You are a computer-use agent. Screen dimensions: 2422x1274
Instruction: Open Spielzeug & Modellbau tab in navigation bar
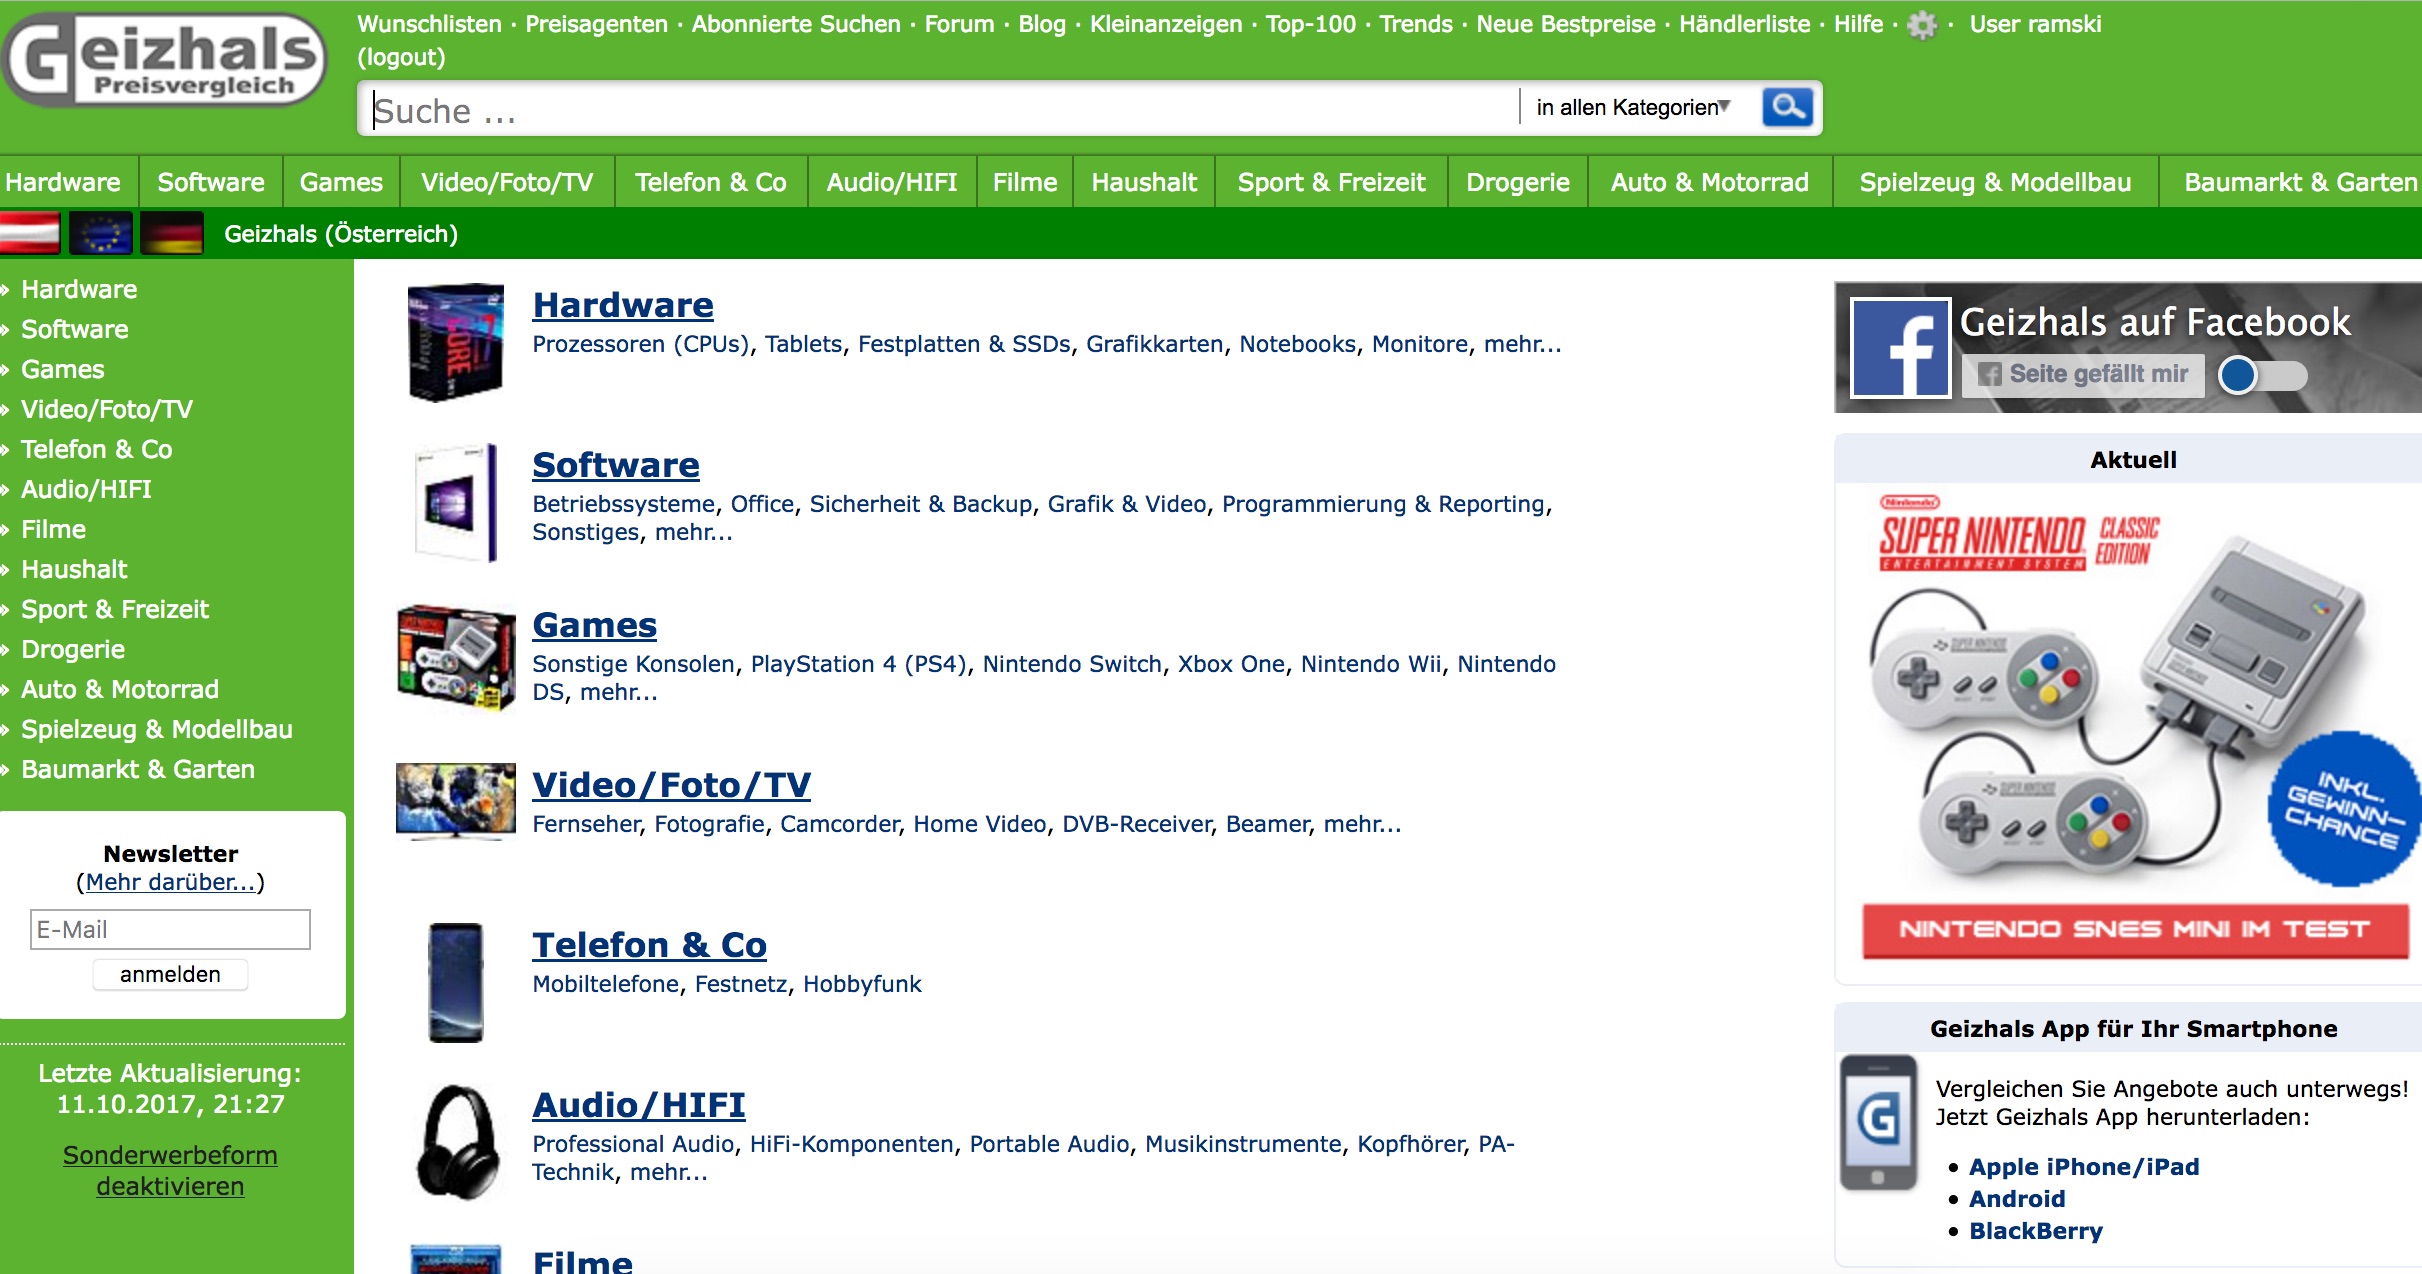1995,182
